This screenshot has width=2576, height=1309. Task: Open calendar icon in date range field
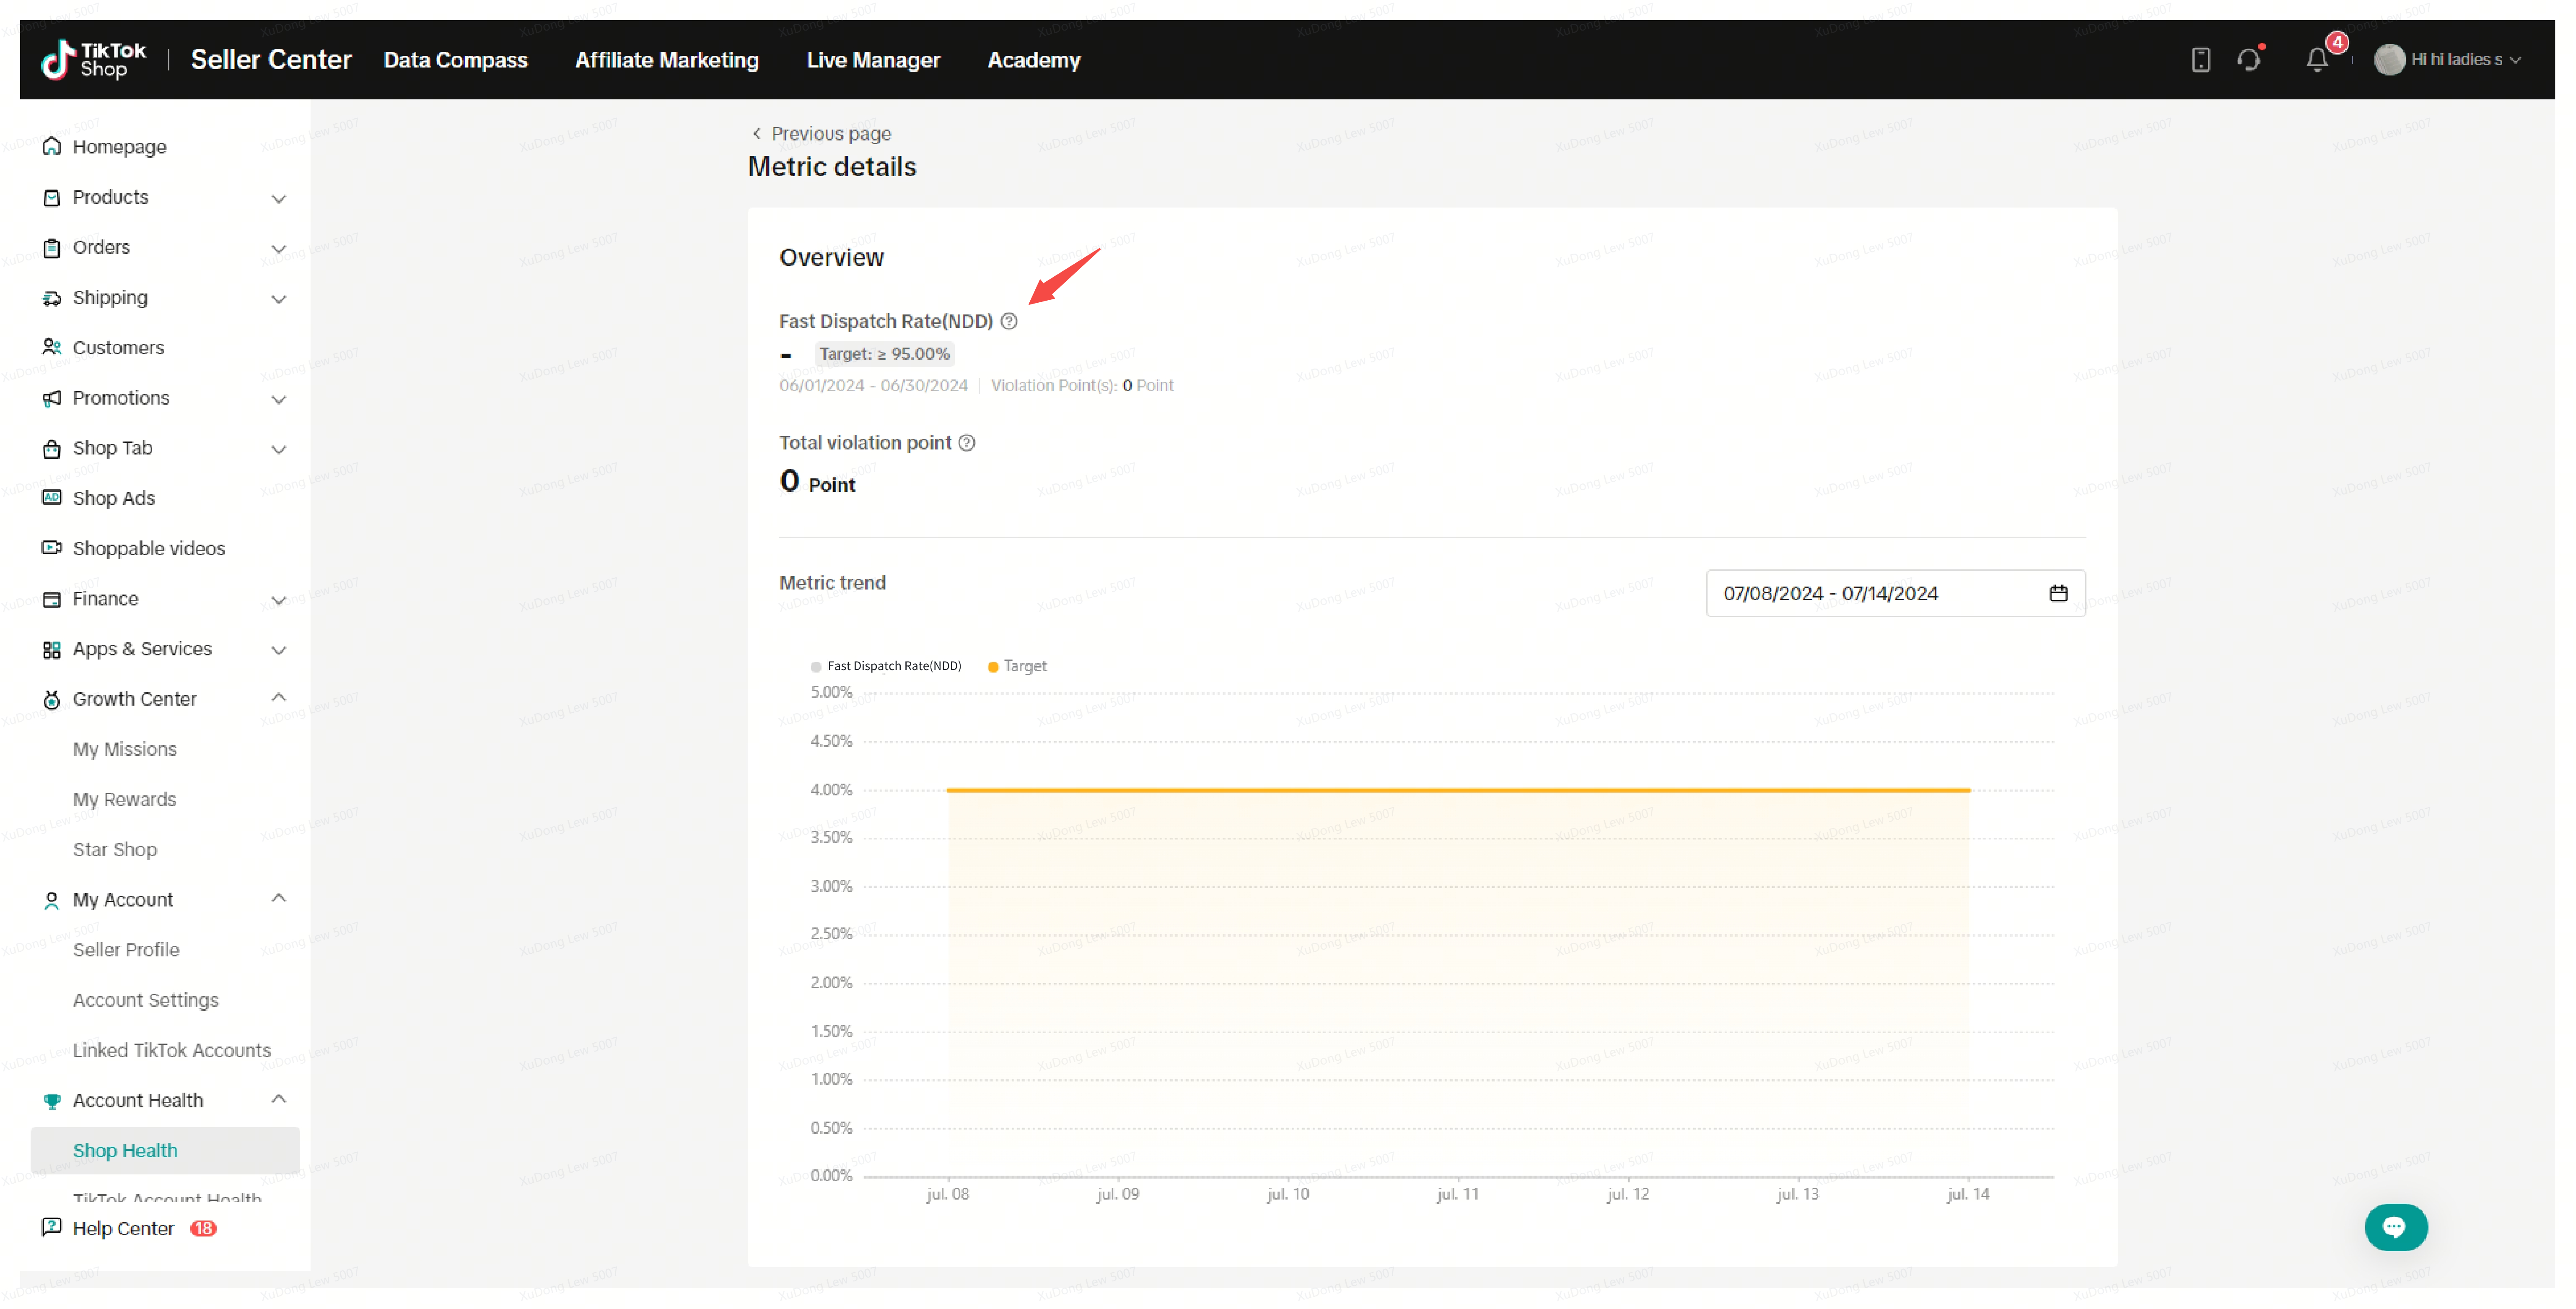[x=2058, y=593]
